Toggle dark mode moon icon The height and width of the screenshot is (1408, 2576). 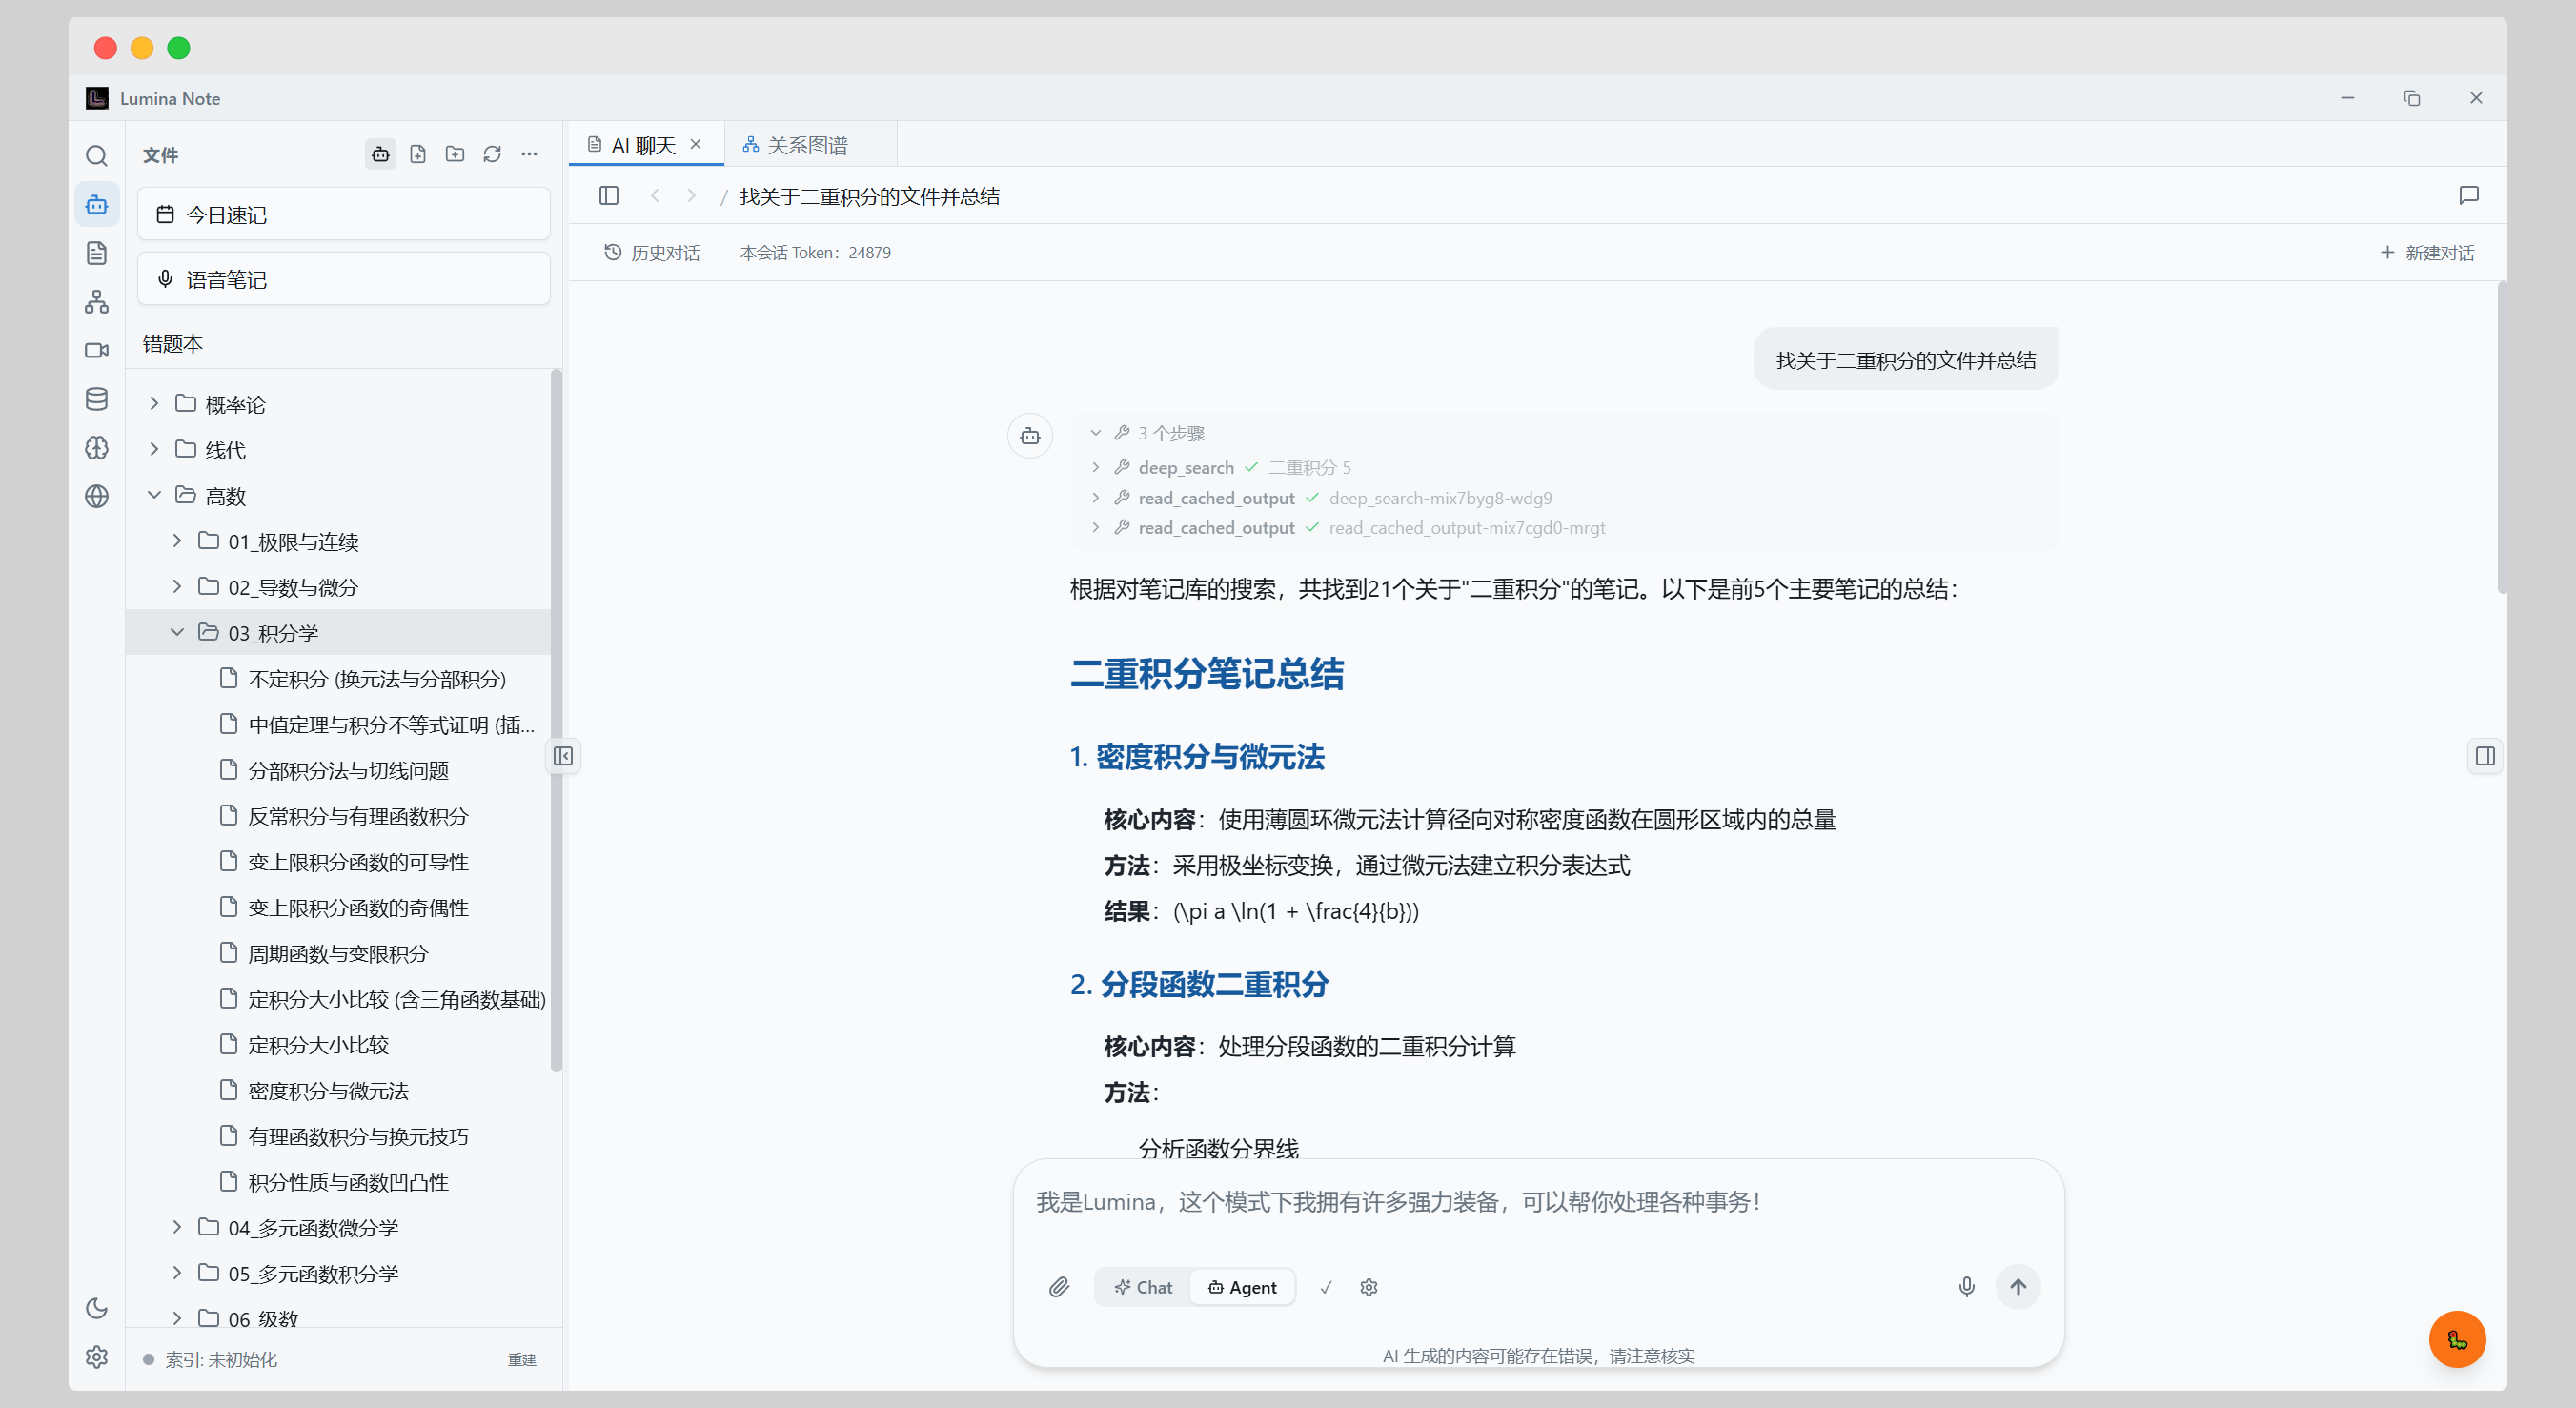coord(96,1308)
